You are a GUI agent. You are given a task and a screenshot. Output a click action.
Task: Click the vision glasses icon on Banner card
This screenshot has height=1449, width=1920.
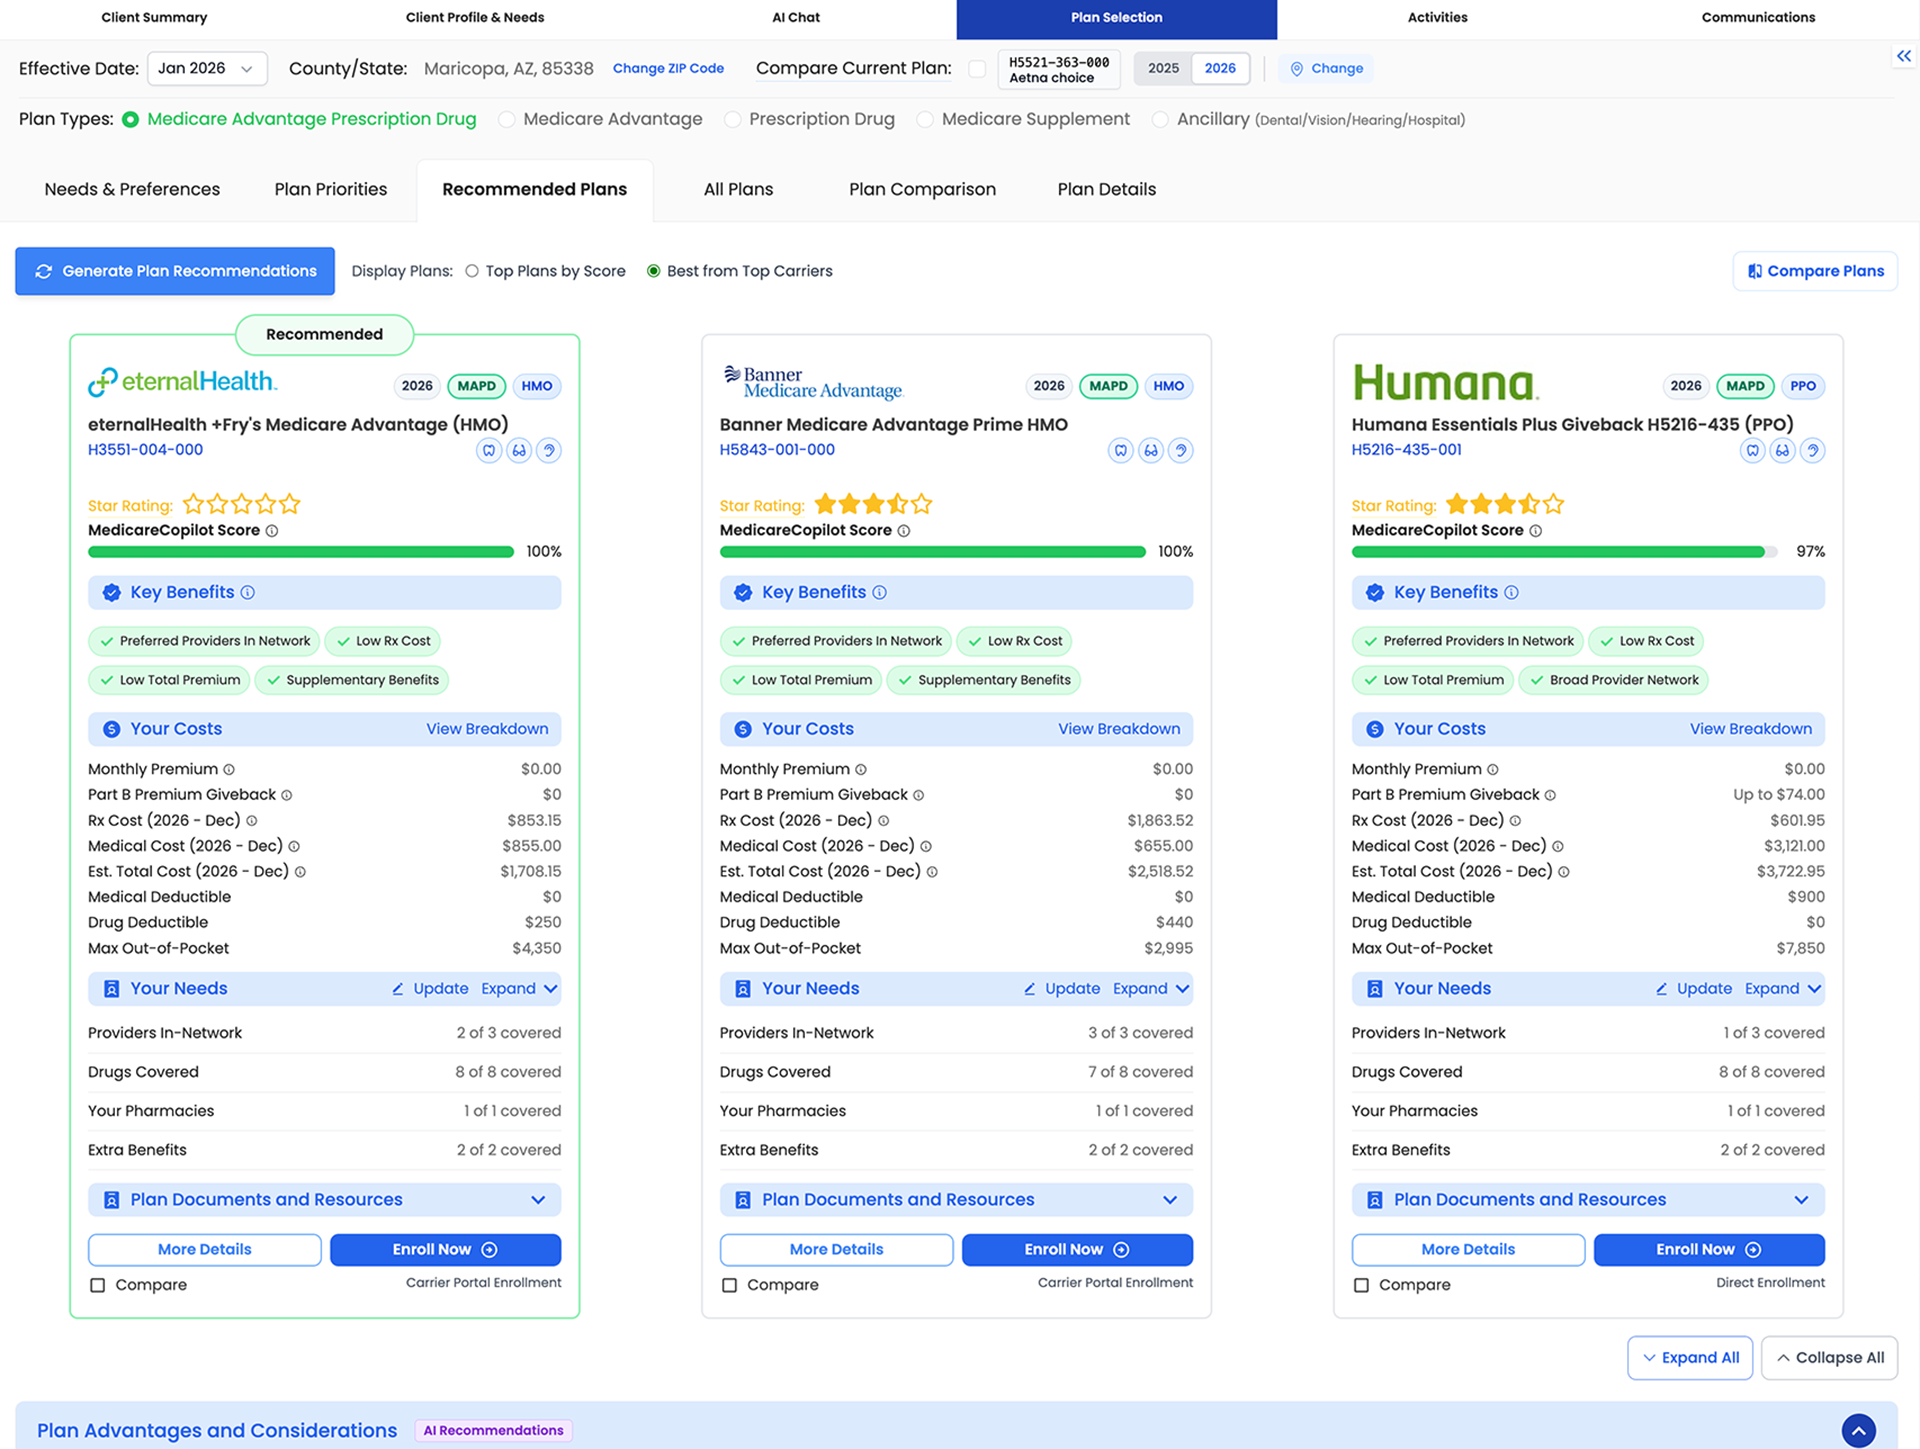coord(1151,451)
